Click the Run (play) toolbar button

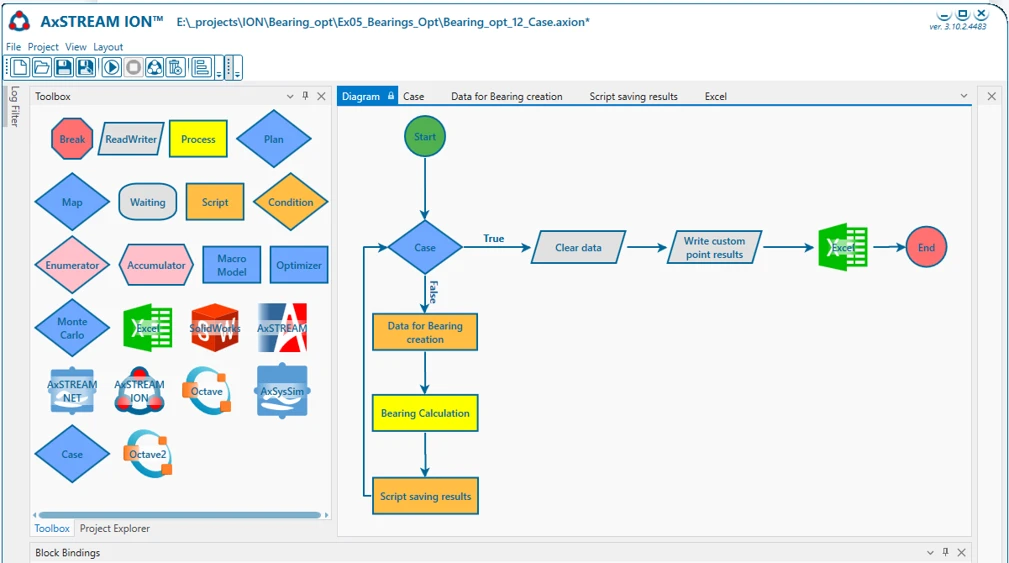pos(110,67)
